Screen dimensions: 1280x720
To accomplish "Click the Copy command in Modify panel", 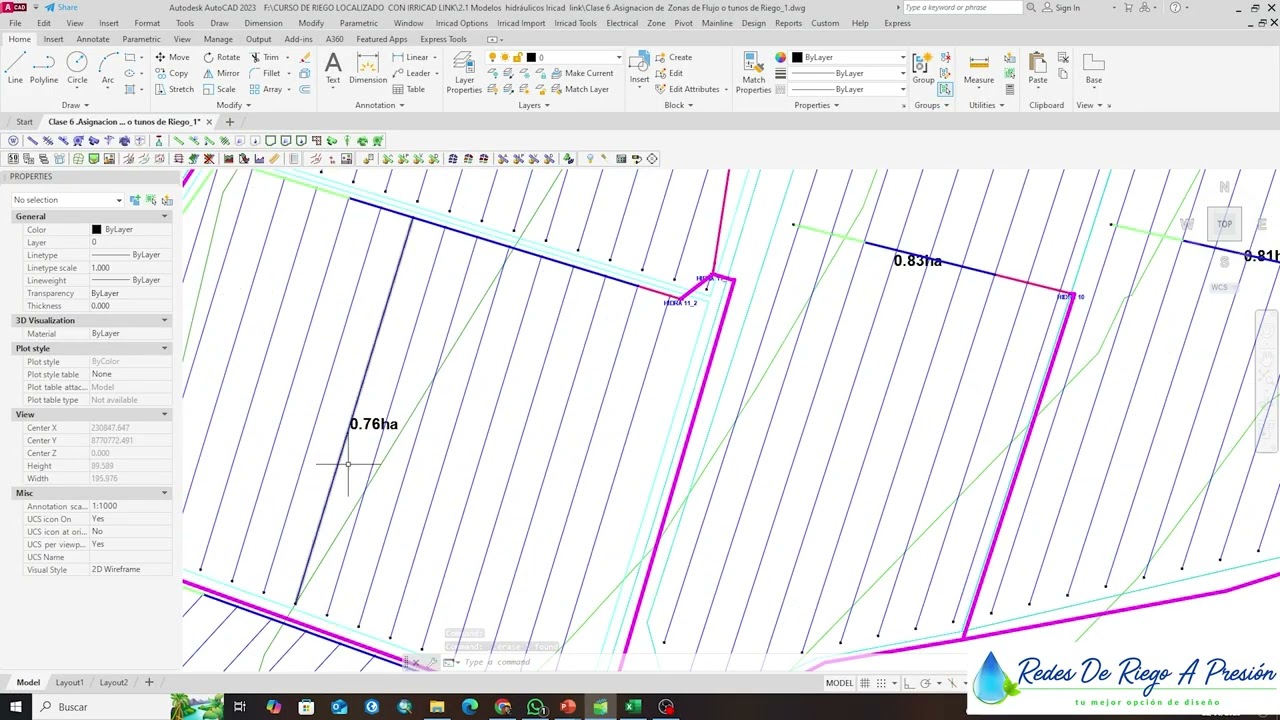I will tap(171, 73).
